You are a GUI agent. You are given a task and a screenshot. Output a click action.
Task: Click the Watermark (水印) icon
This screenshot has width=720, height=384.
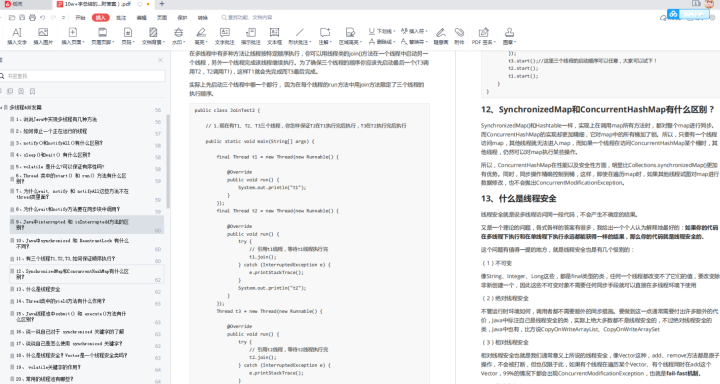(x=178, y=32)
